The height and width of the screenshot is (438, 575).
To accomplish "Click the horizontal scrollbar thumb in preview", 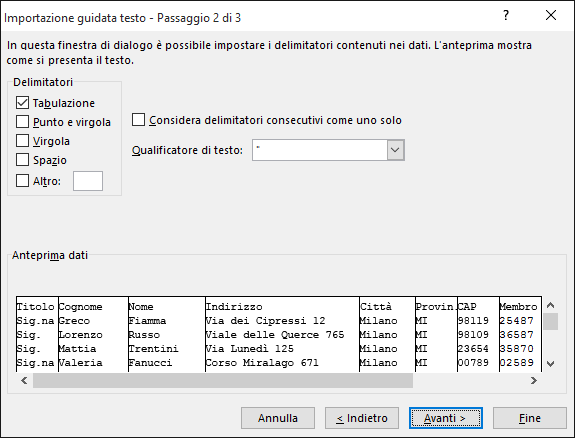I will click(223, 380).
